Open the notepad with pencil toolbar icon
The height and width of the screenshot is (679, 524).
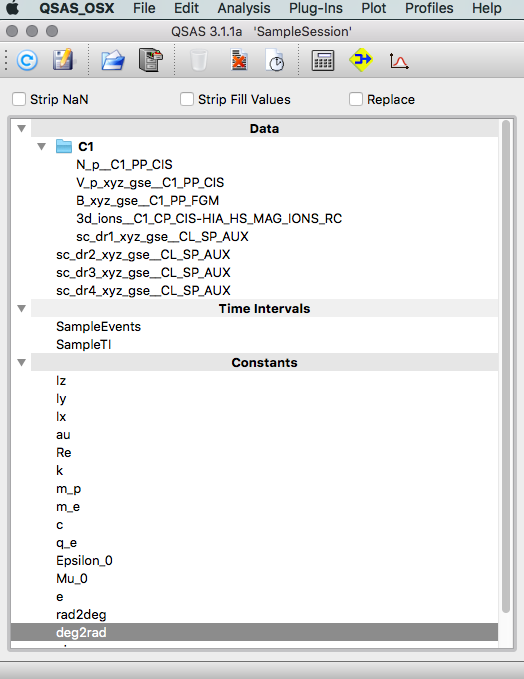(x=63, y=60)
